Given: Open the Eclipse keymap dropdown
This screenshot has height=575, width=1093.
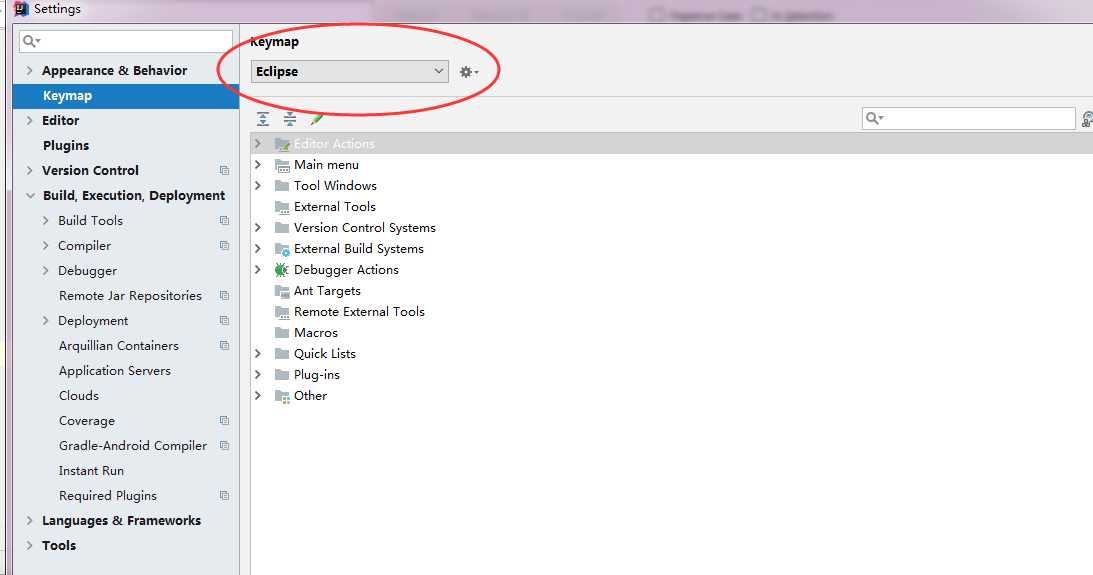Looking at the screenshot, I should click(x=349, y=71).
